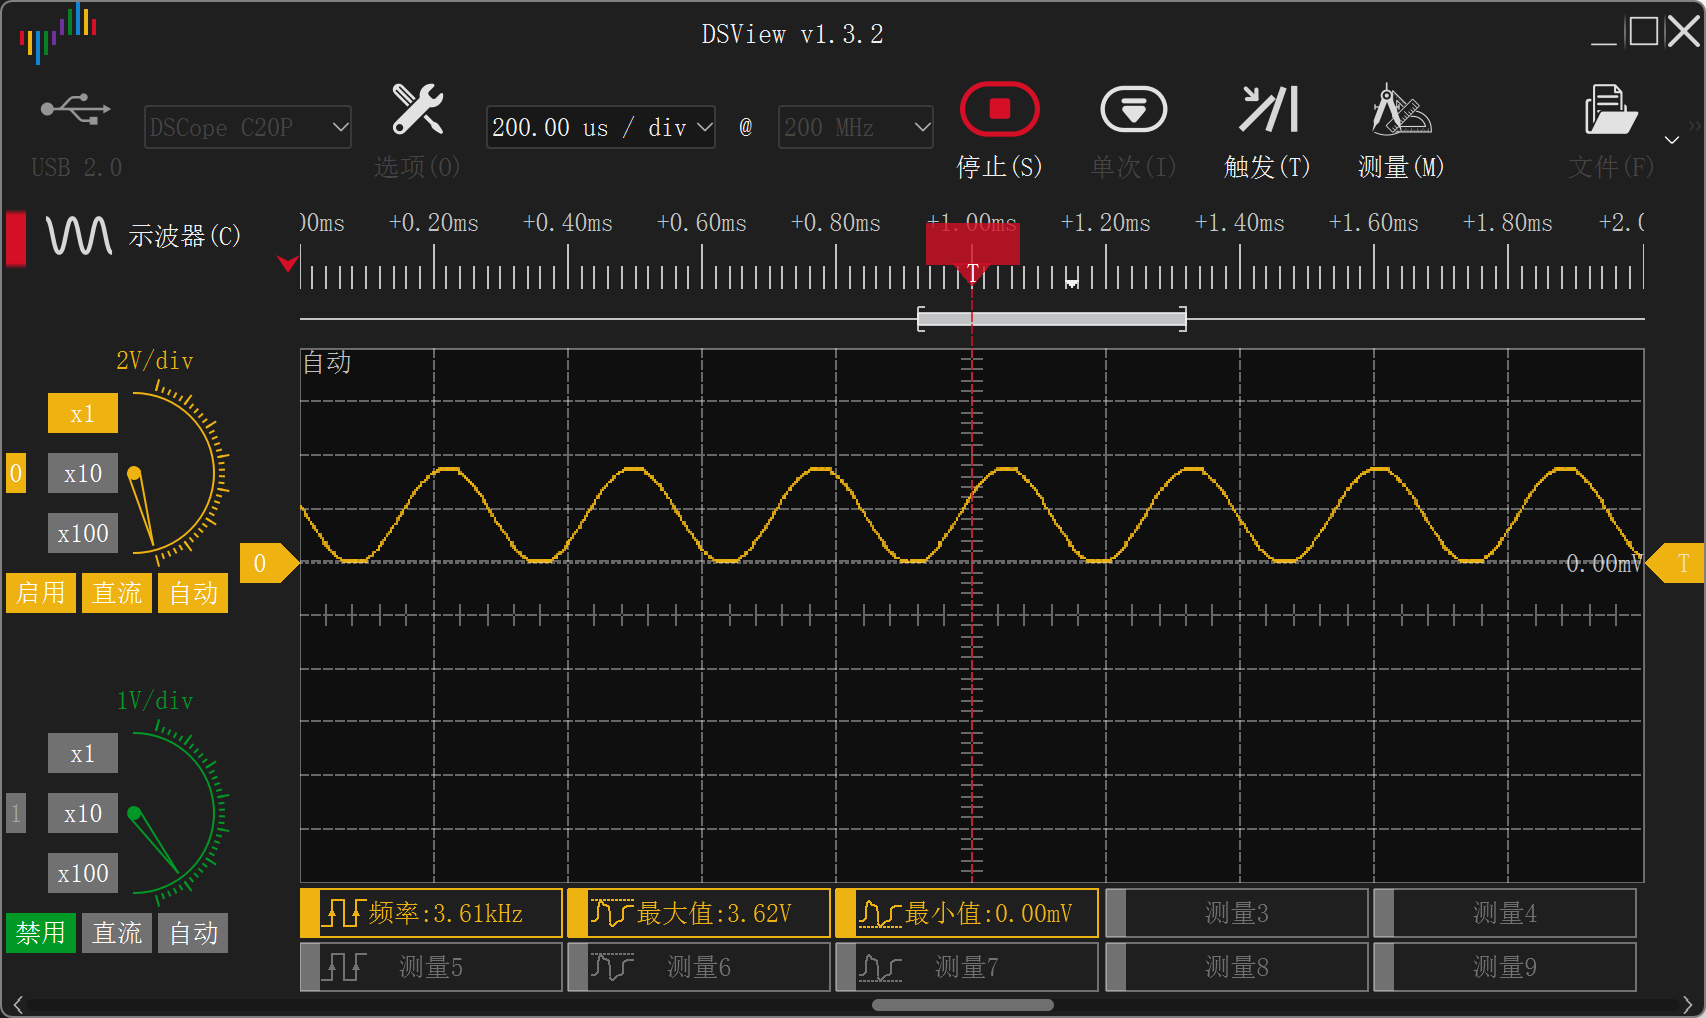Click the 自动 trigger mode label in waveform
This screenshot has width=1706, height=1018.
coord(327,362)
